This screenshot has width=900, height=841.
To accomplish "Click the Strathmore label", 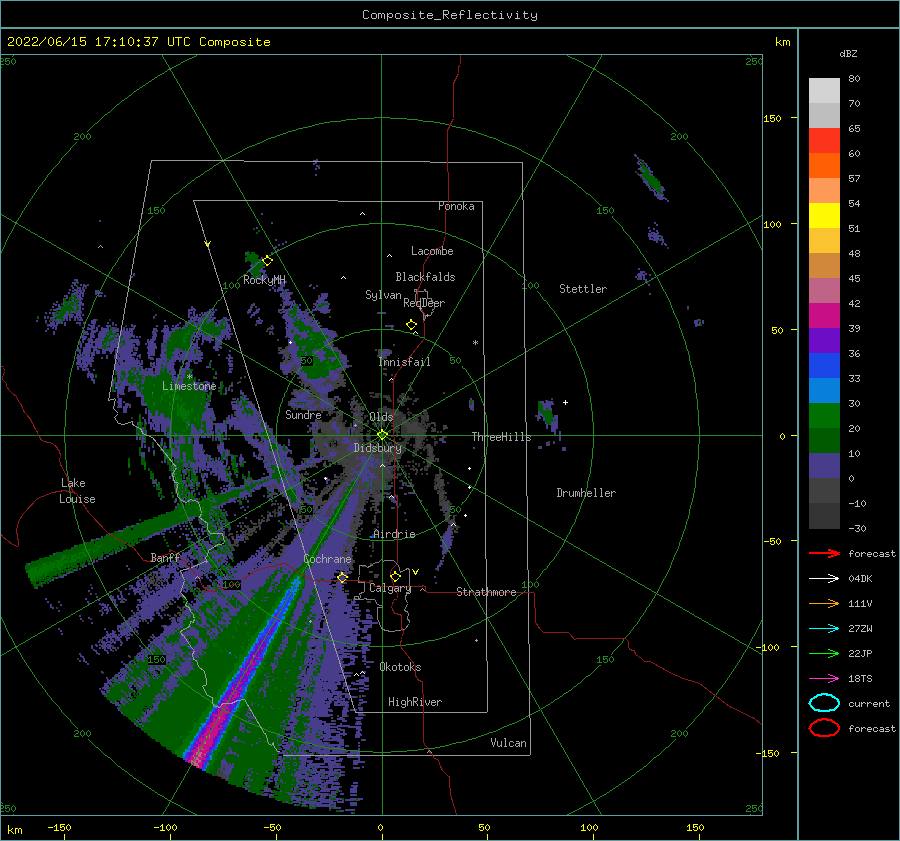I will (x=486, y=592).
